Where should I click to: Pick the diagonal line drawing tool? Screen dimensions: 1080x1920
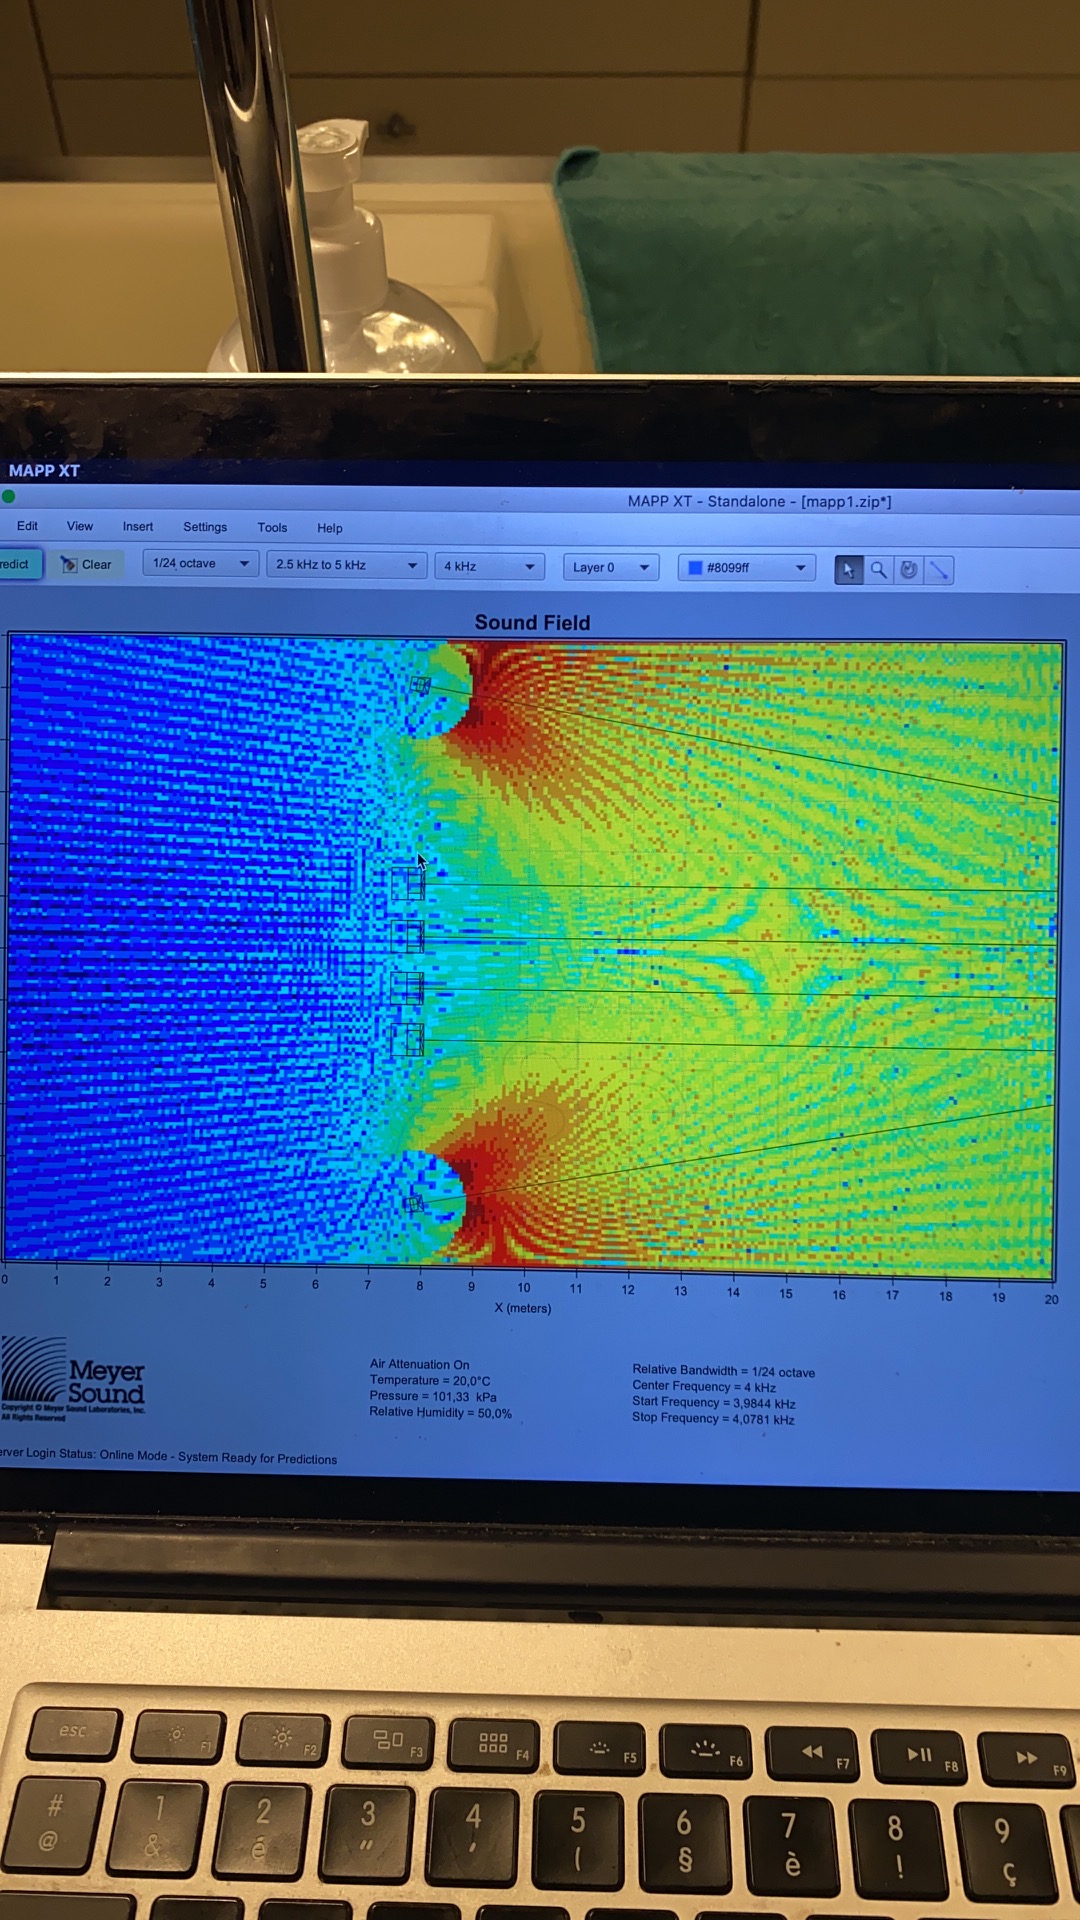point(939,570)
